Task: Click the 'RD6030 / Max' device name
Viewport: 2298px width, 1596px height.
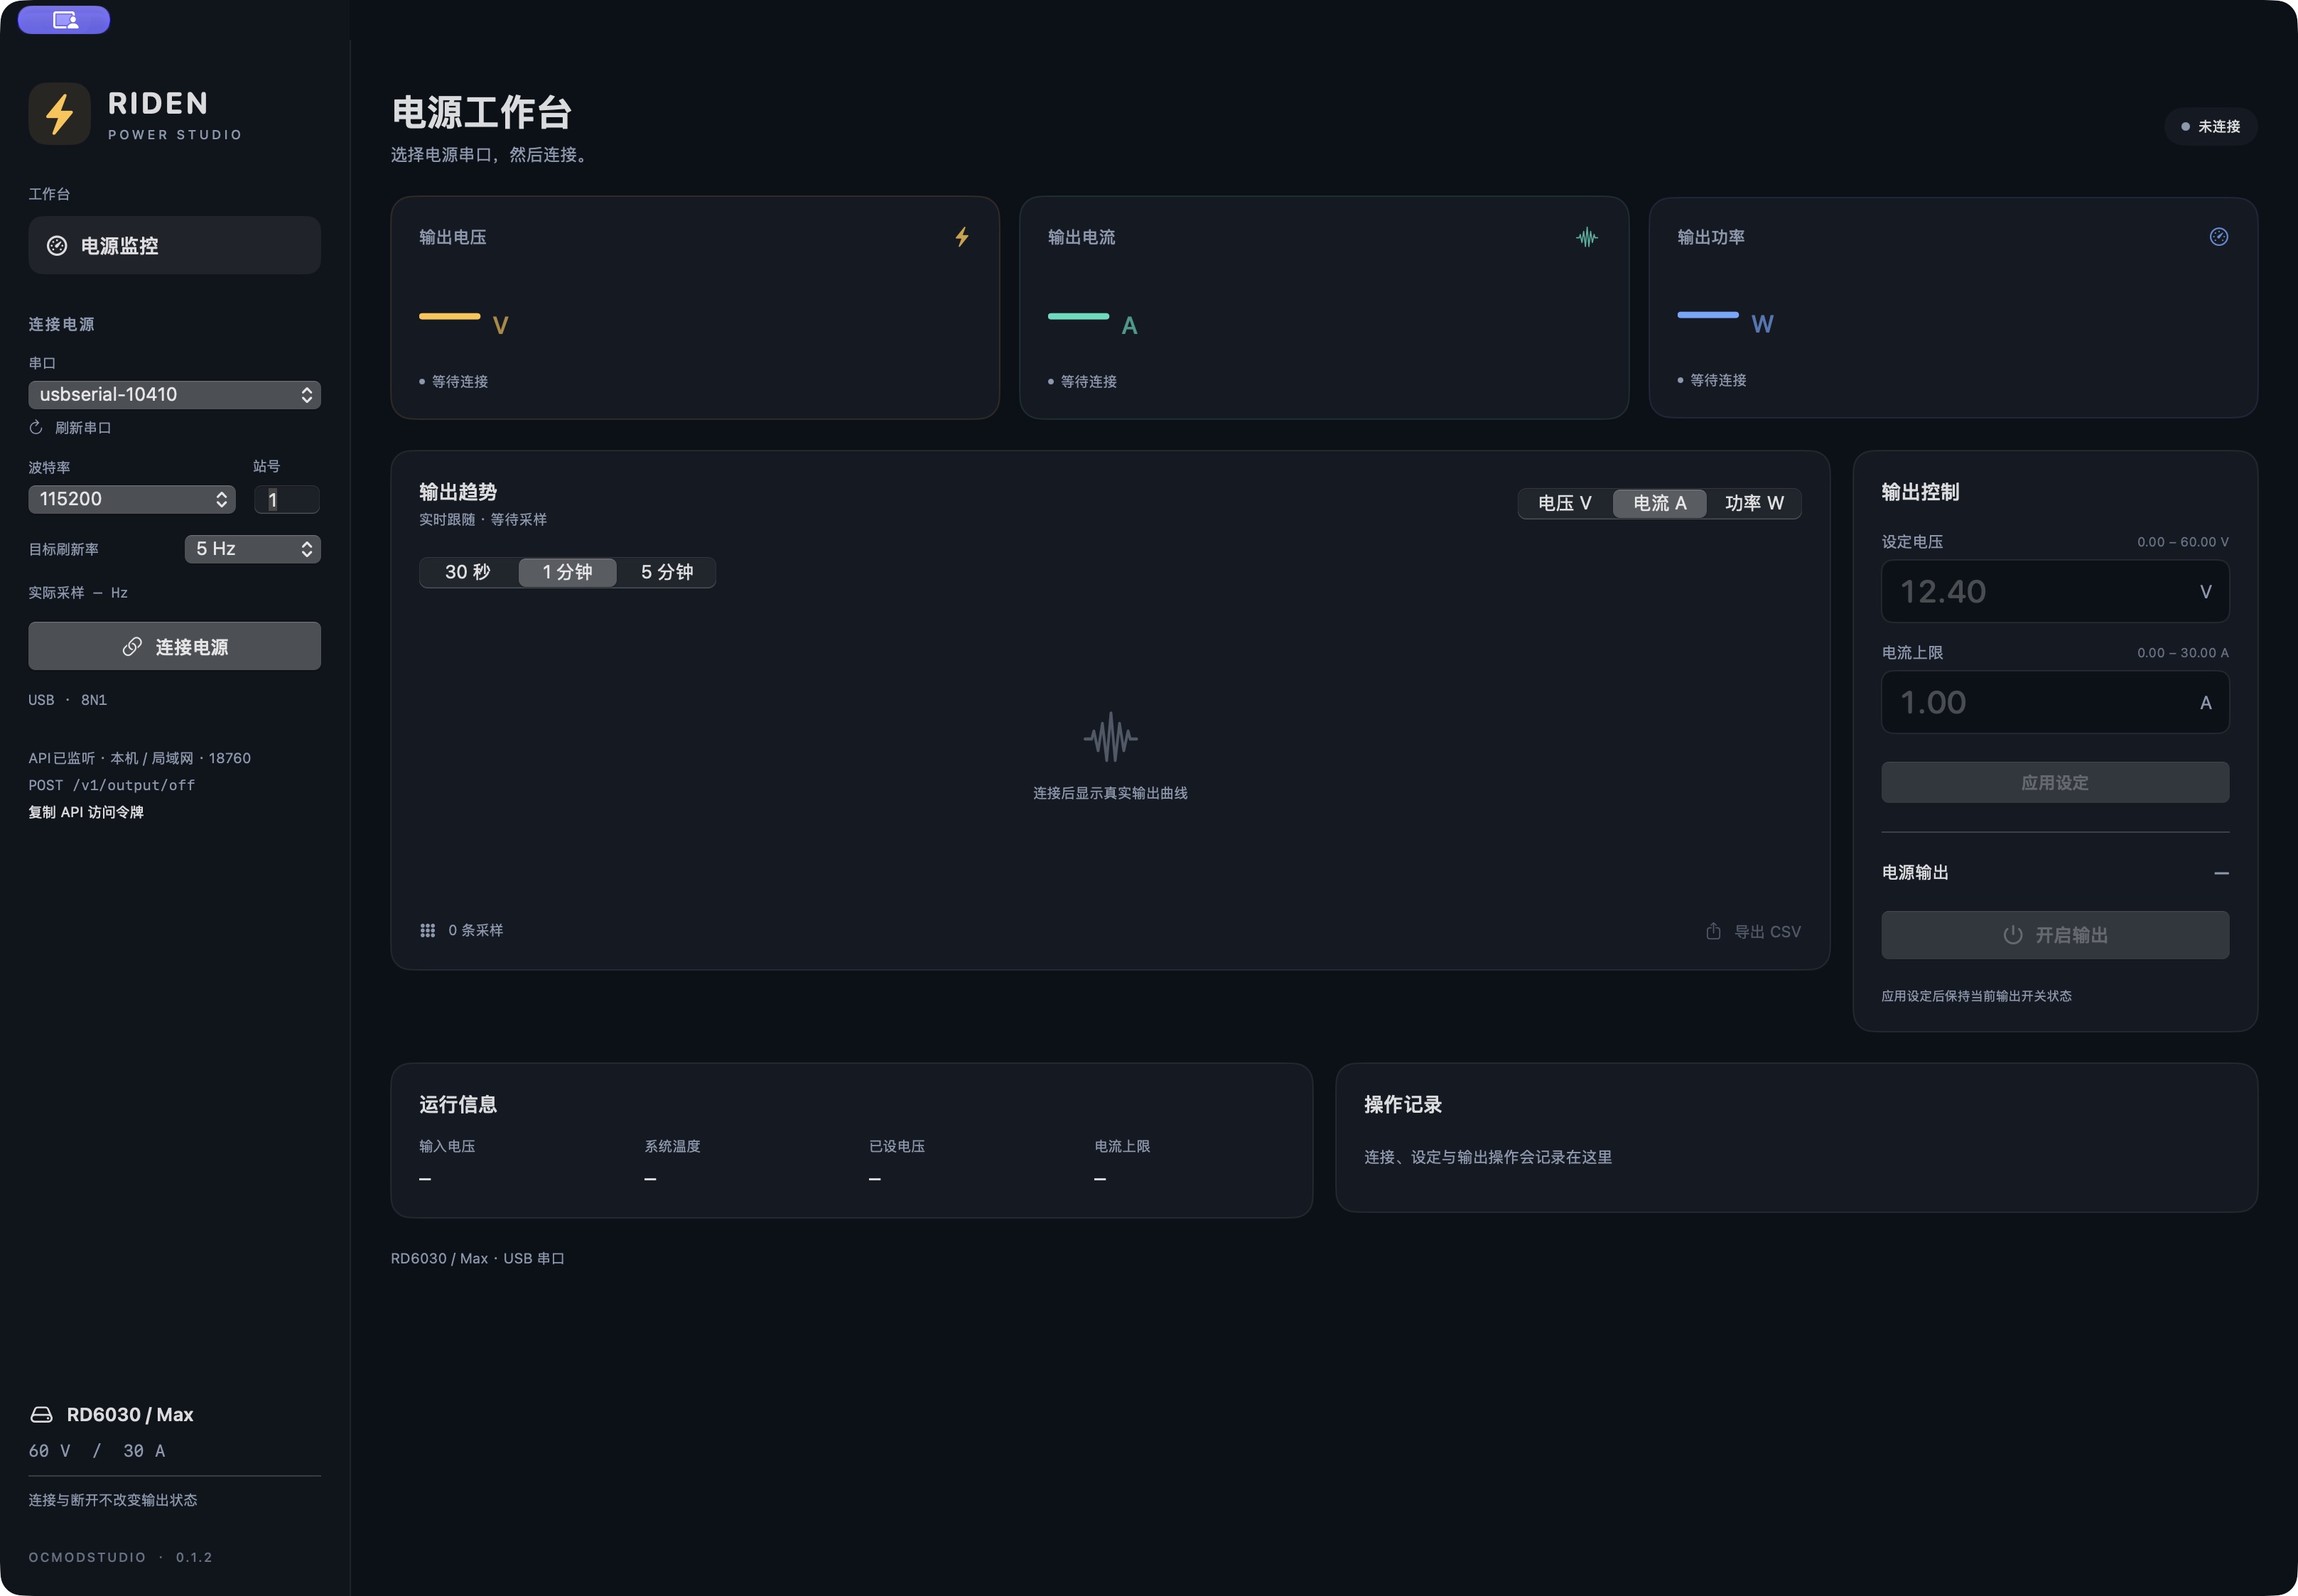Action: (x=130, y=1415)
